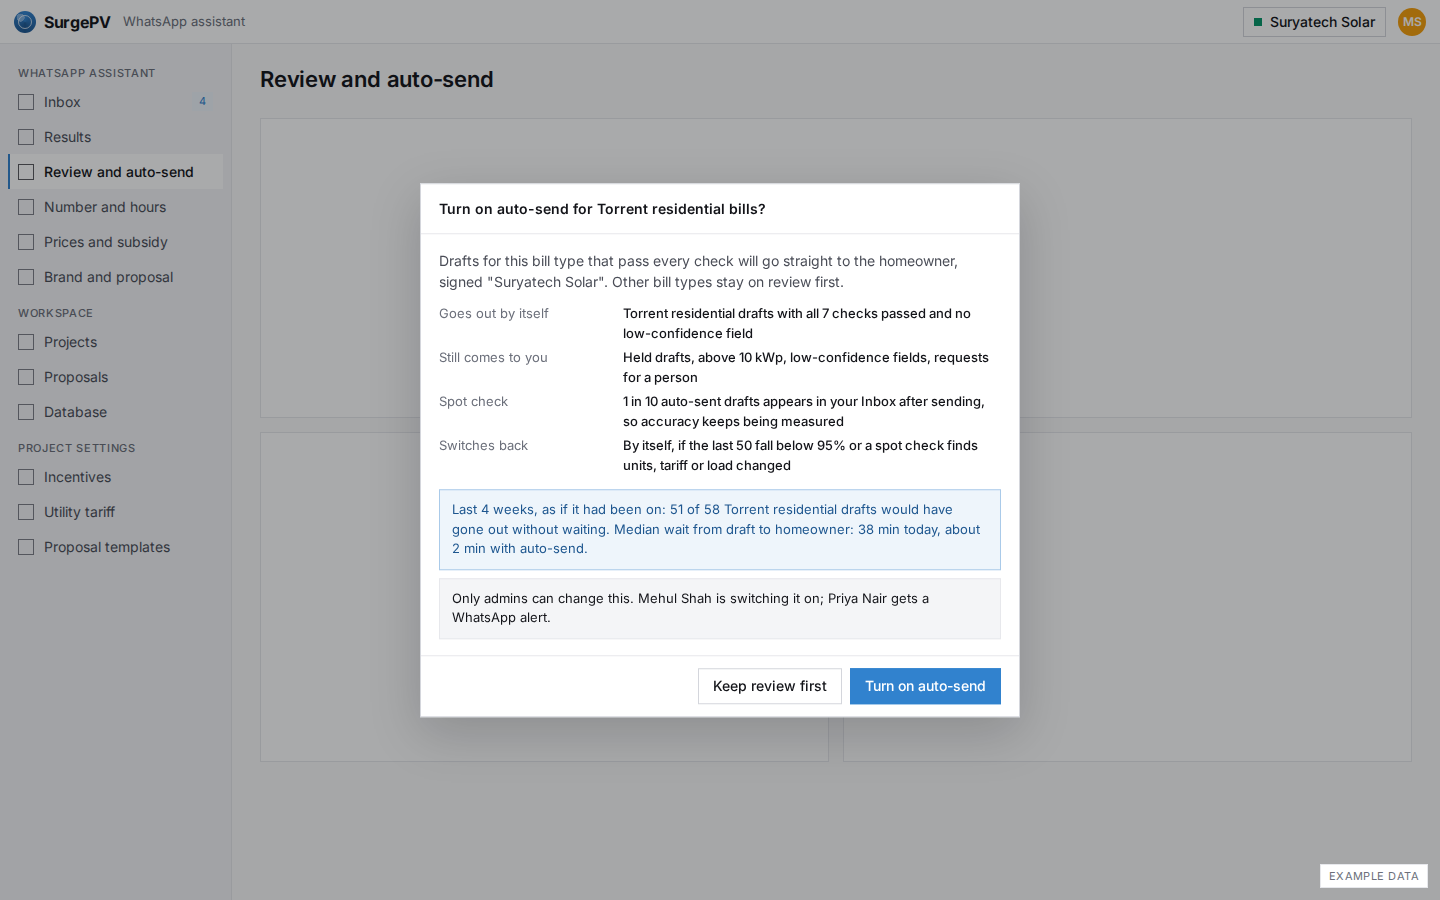Click the Proposal templates sidebar icon
The image size is (1440, 900).
pos(26,547)
